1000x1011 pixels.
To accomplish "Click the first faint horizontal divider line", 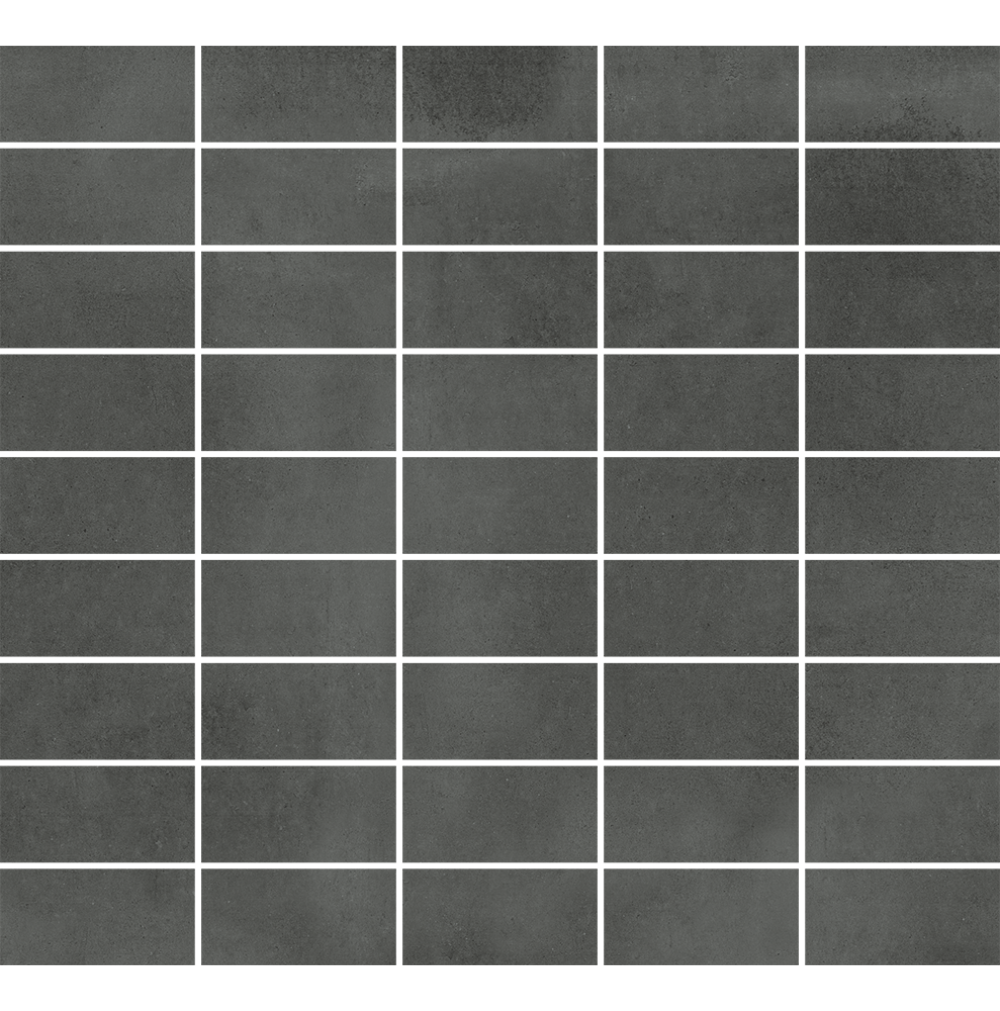I will coord(500,145).
